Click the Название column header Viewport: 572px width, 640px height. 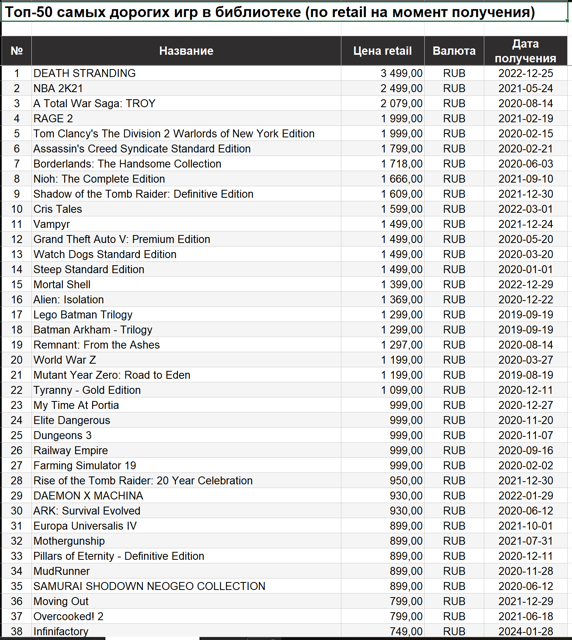click(186, 51)
